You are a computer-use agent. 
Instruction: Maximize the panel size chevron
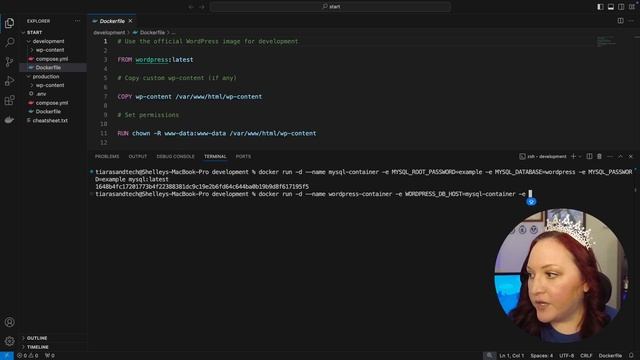(620, 156)
